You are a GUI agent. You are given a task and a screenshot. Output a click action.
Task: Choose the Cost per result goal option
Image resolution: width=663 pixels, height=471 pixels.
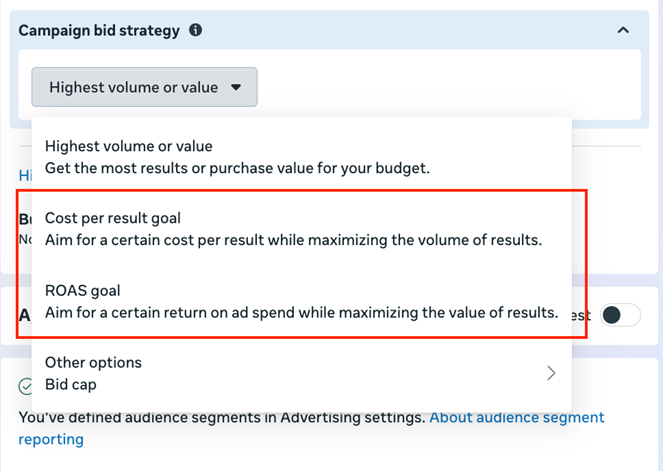click(112, 218)
